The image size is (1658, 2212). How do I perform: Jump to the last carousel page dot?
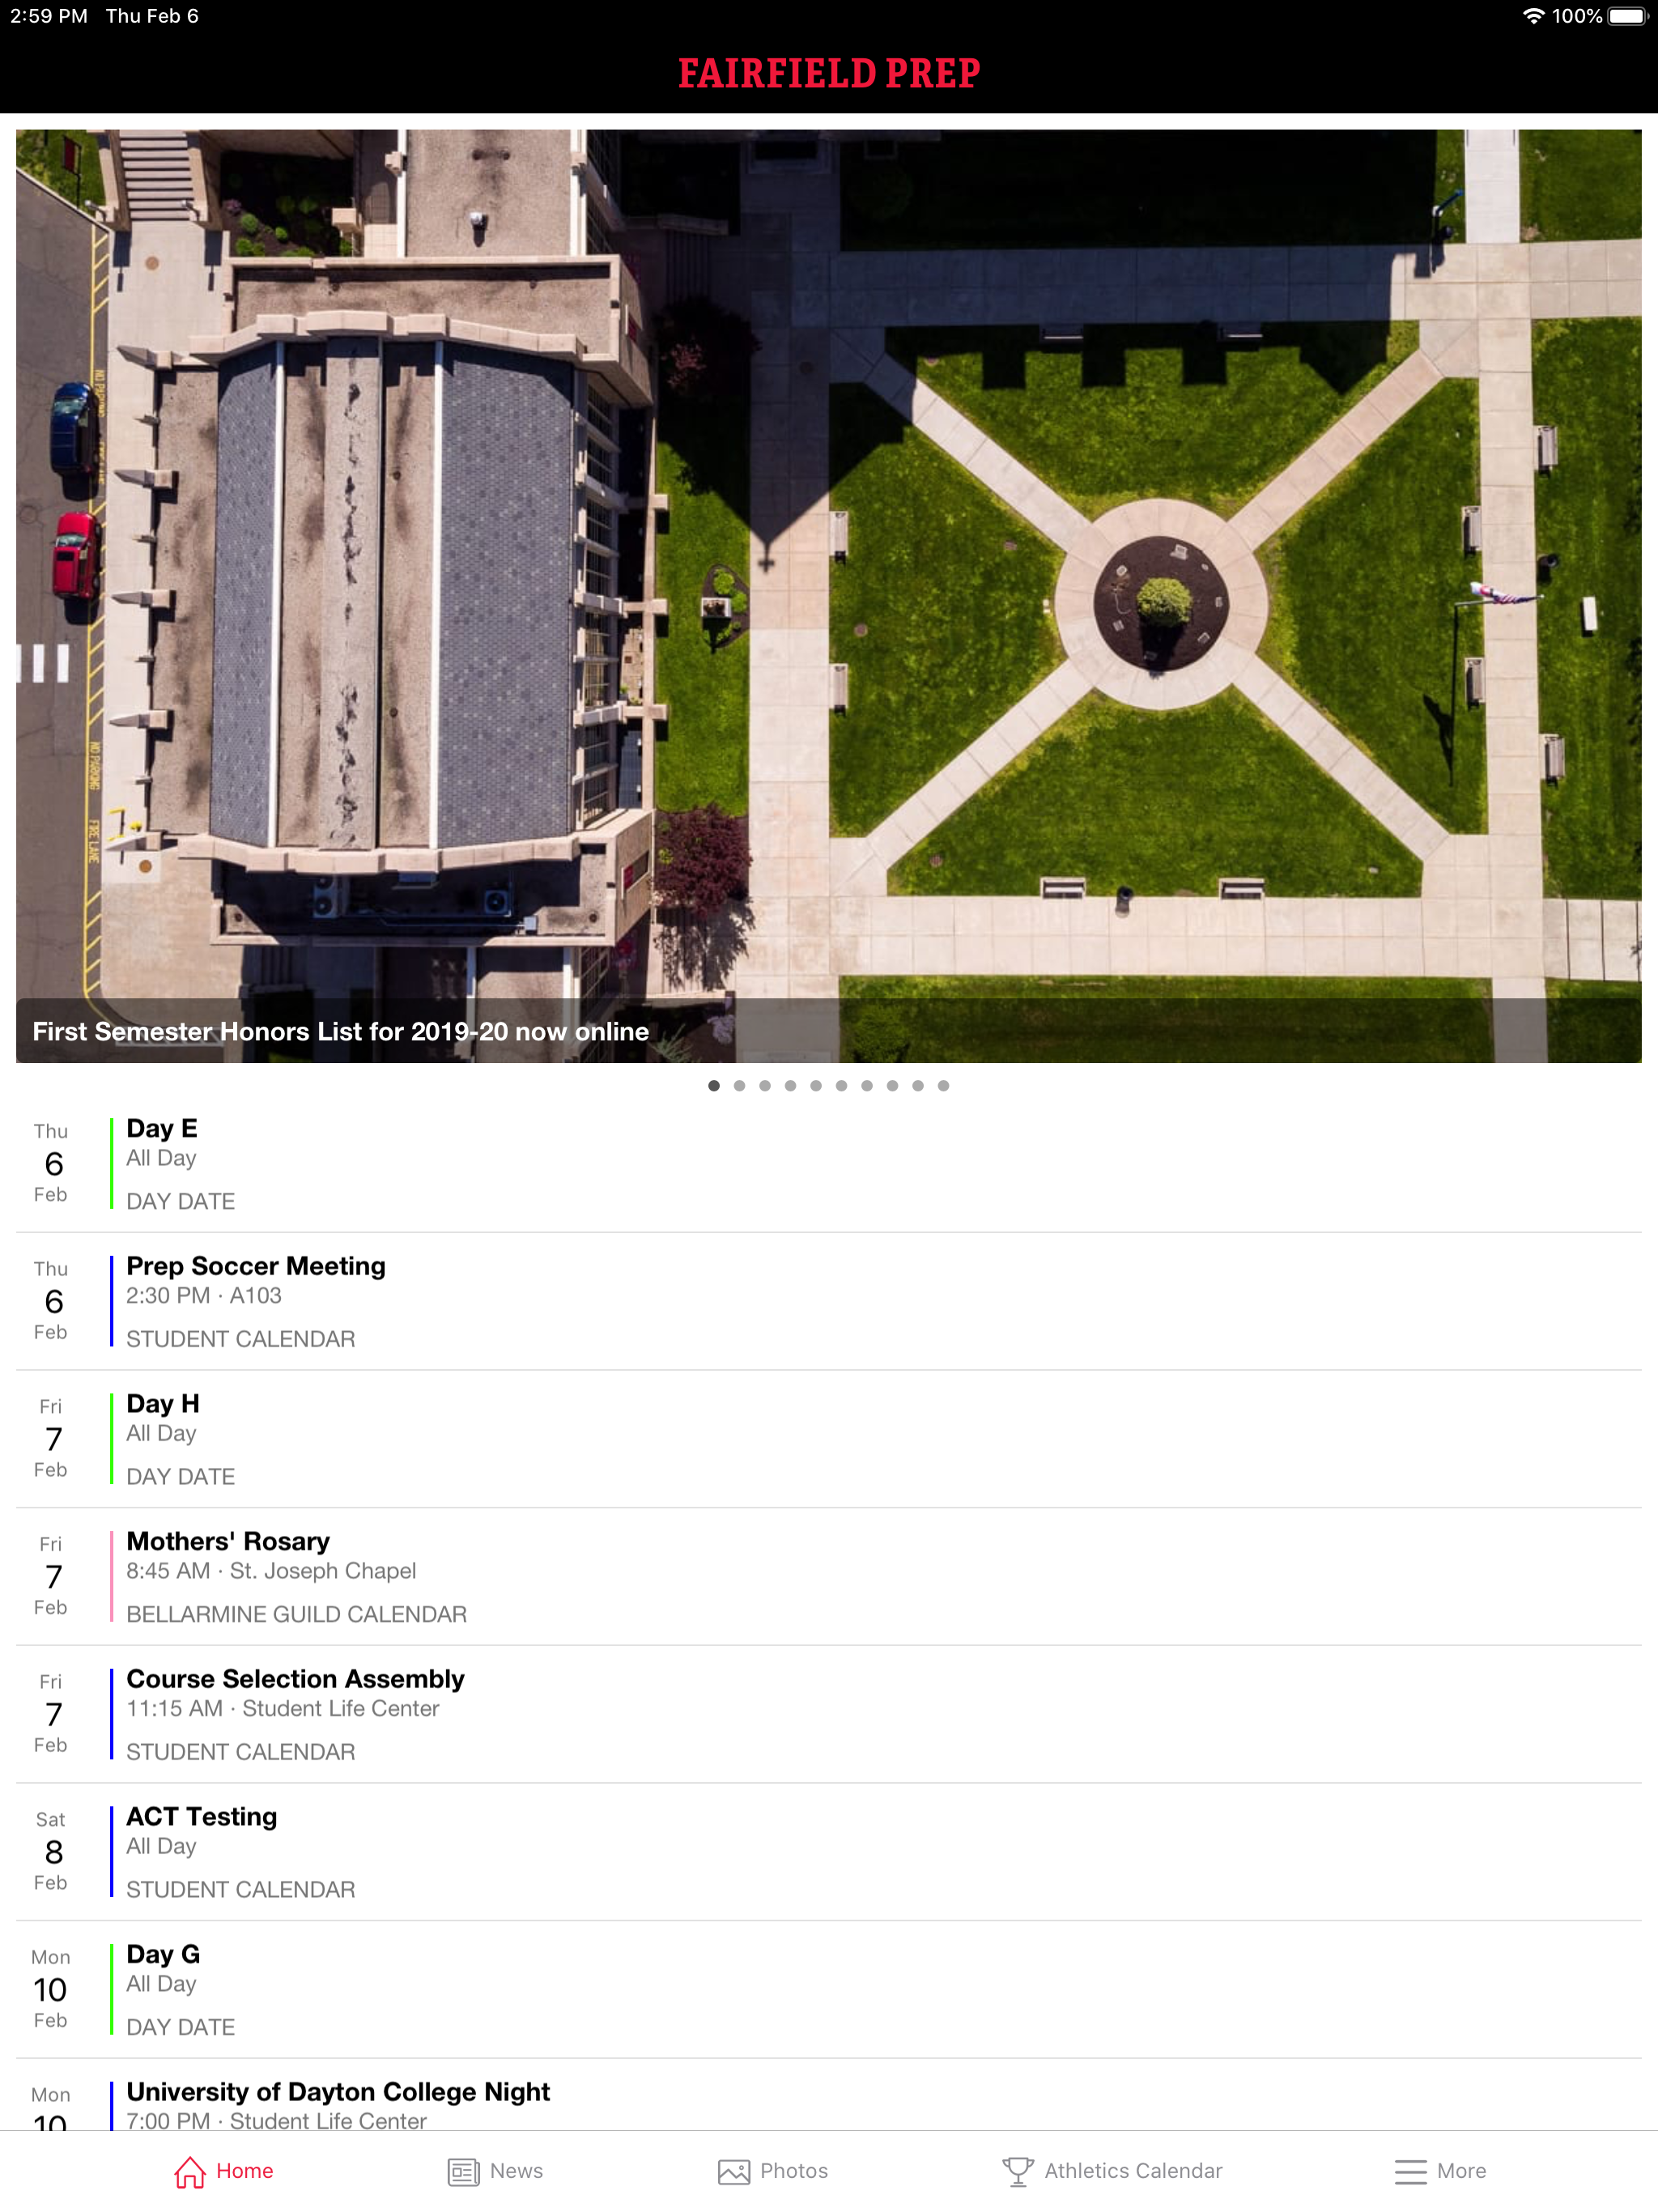pos(943,1085)
